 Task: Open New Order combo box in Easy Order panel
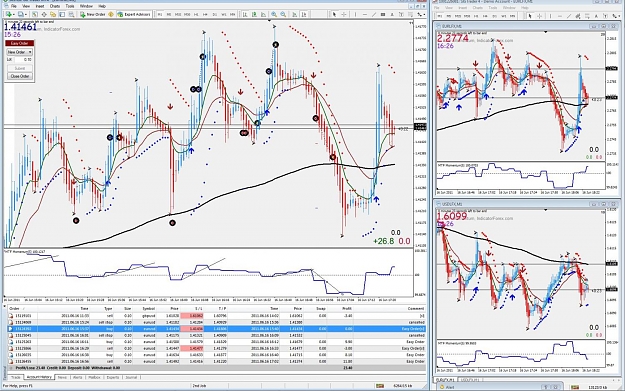tap(19, 52)
